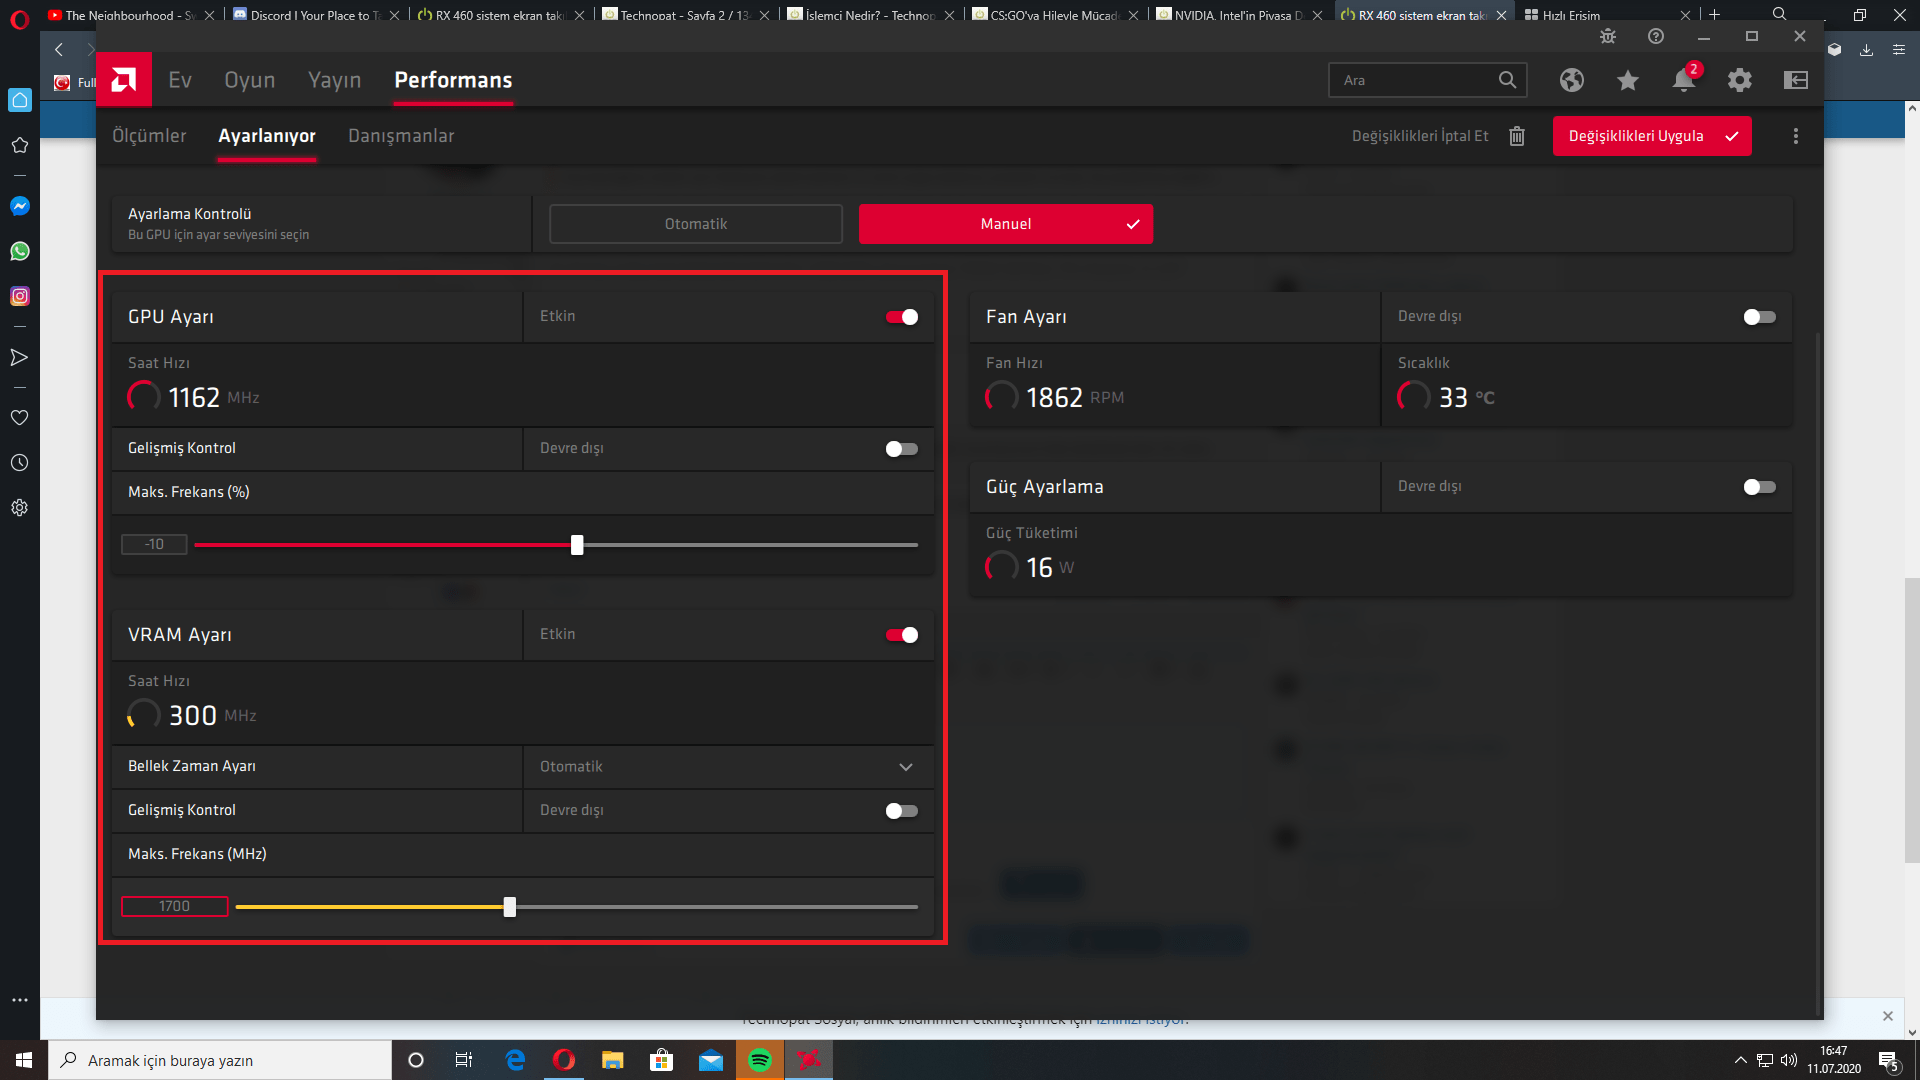Click the help question mark icon
Viewport: 1920px width, 1080px height.
[1656, 36]
